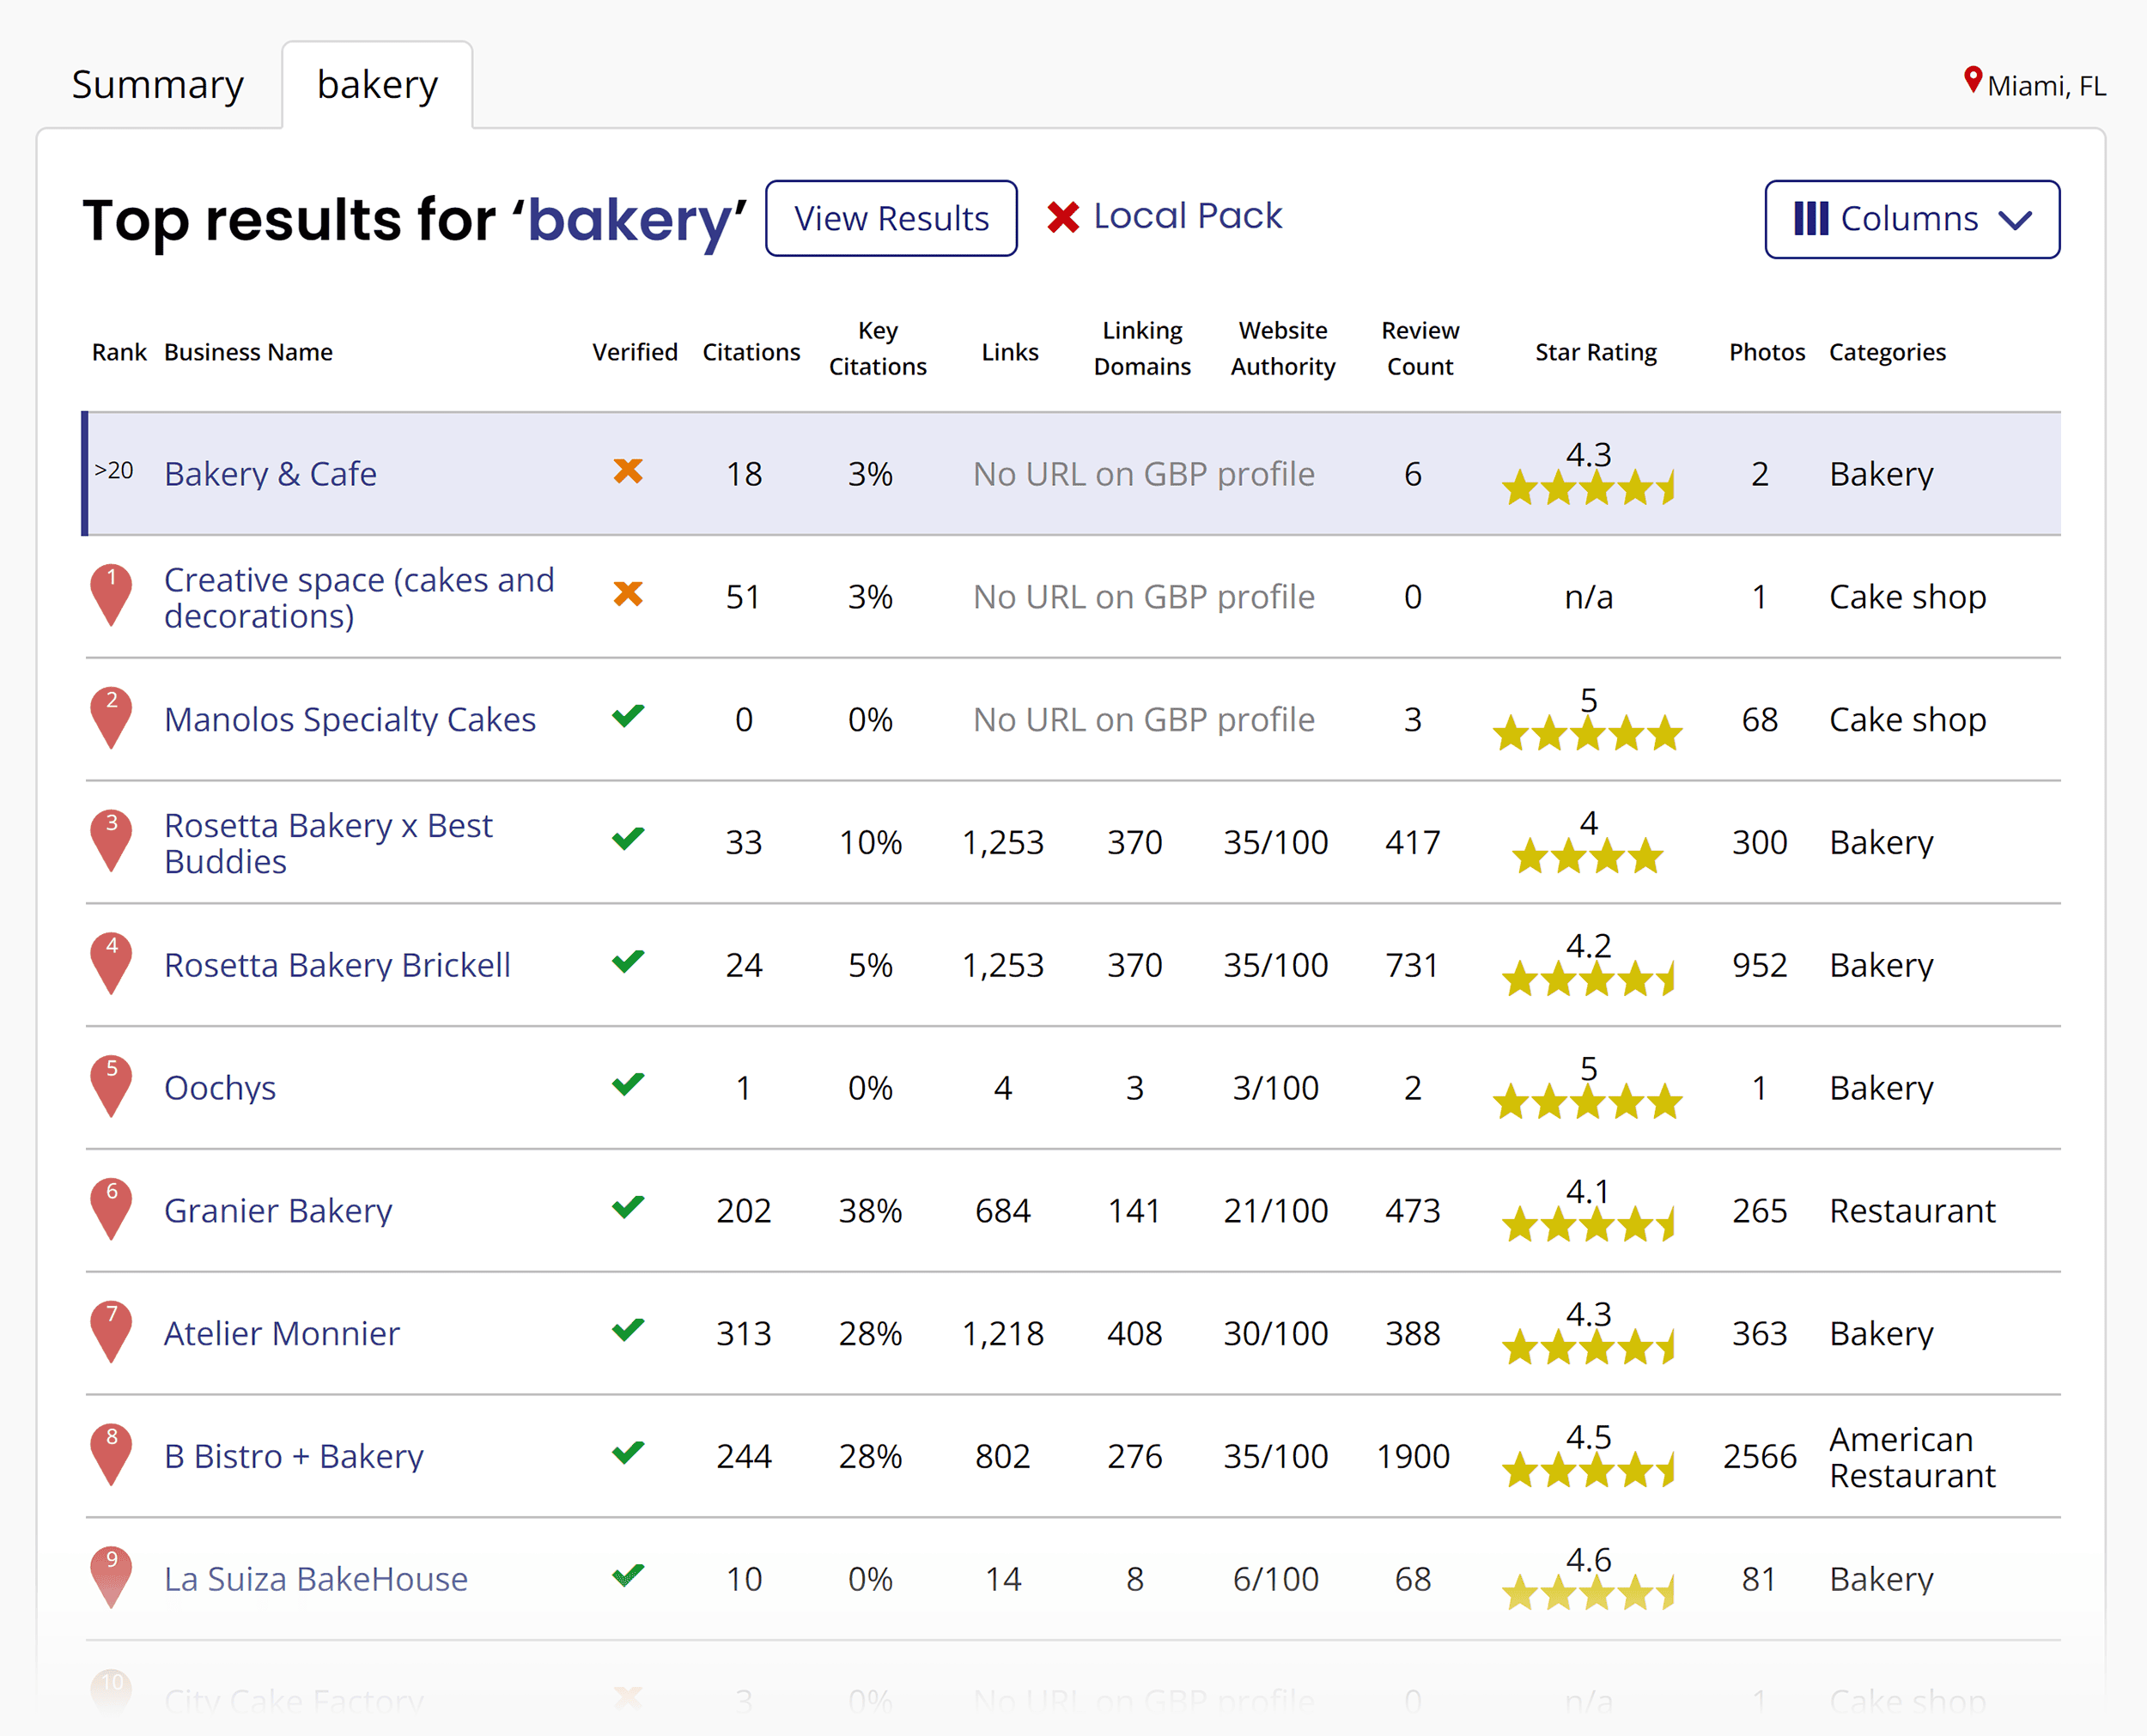Click the 4.5 star rating of B Bistro + Bakery
Viewport: 2147px width, 1736px height.
pos(1588,1470)
